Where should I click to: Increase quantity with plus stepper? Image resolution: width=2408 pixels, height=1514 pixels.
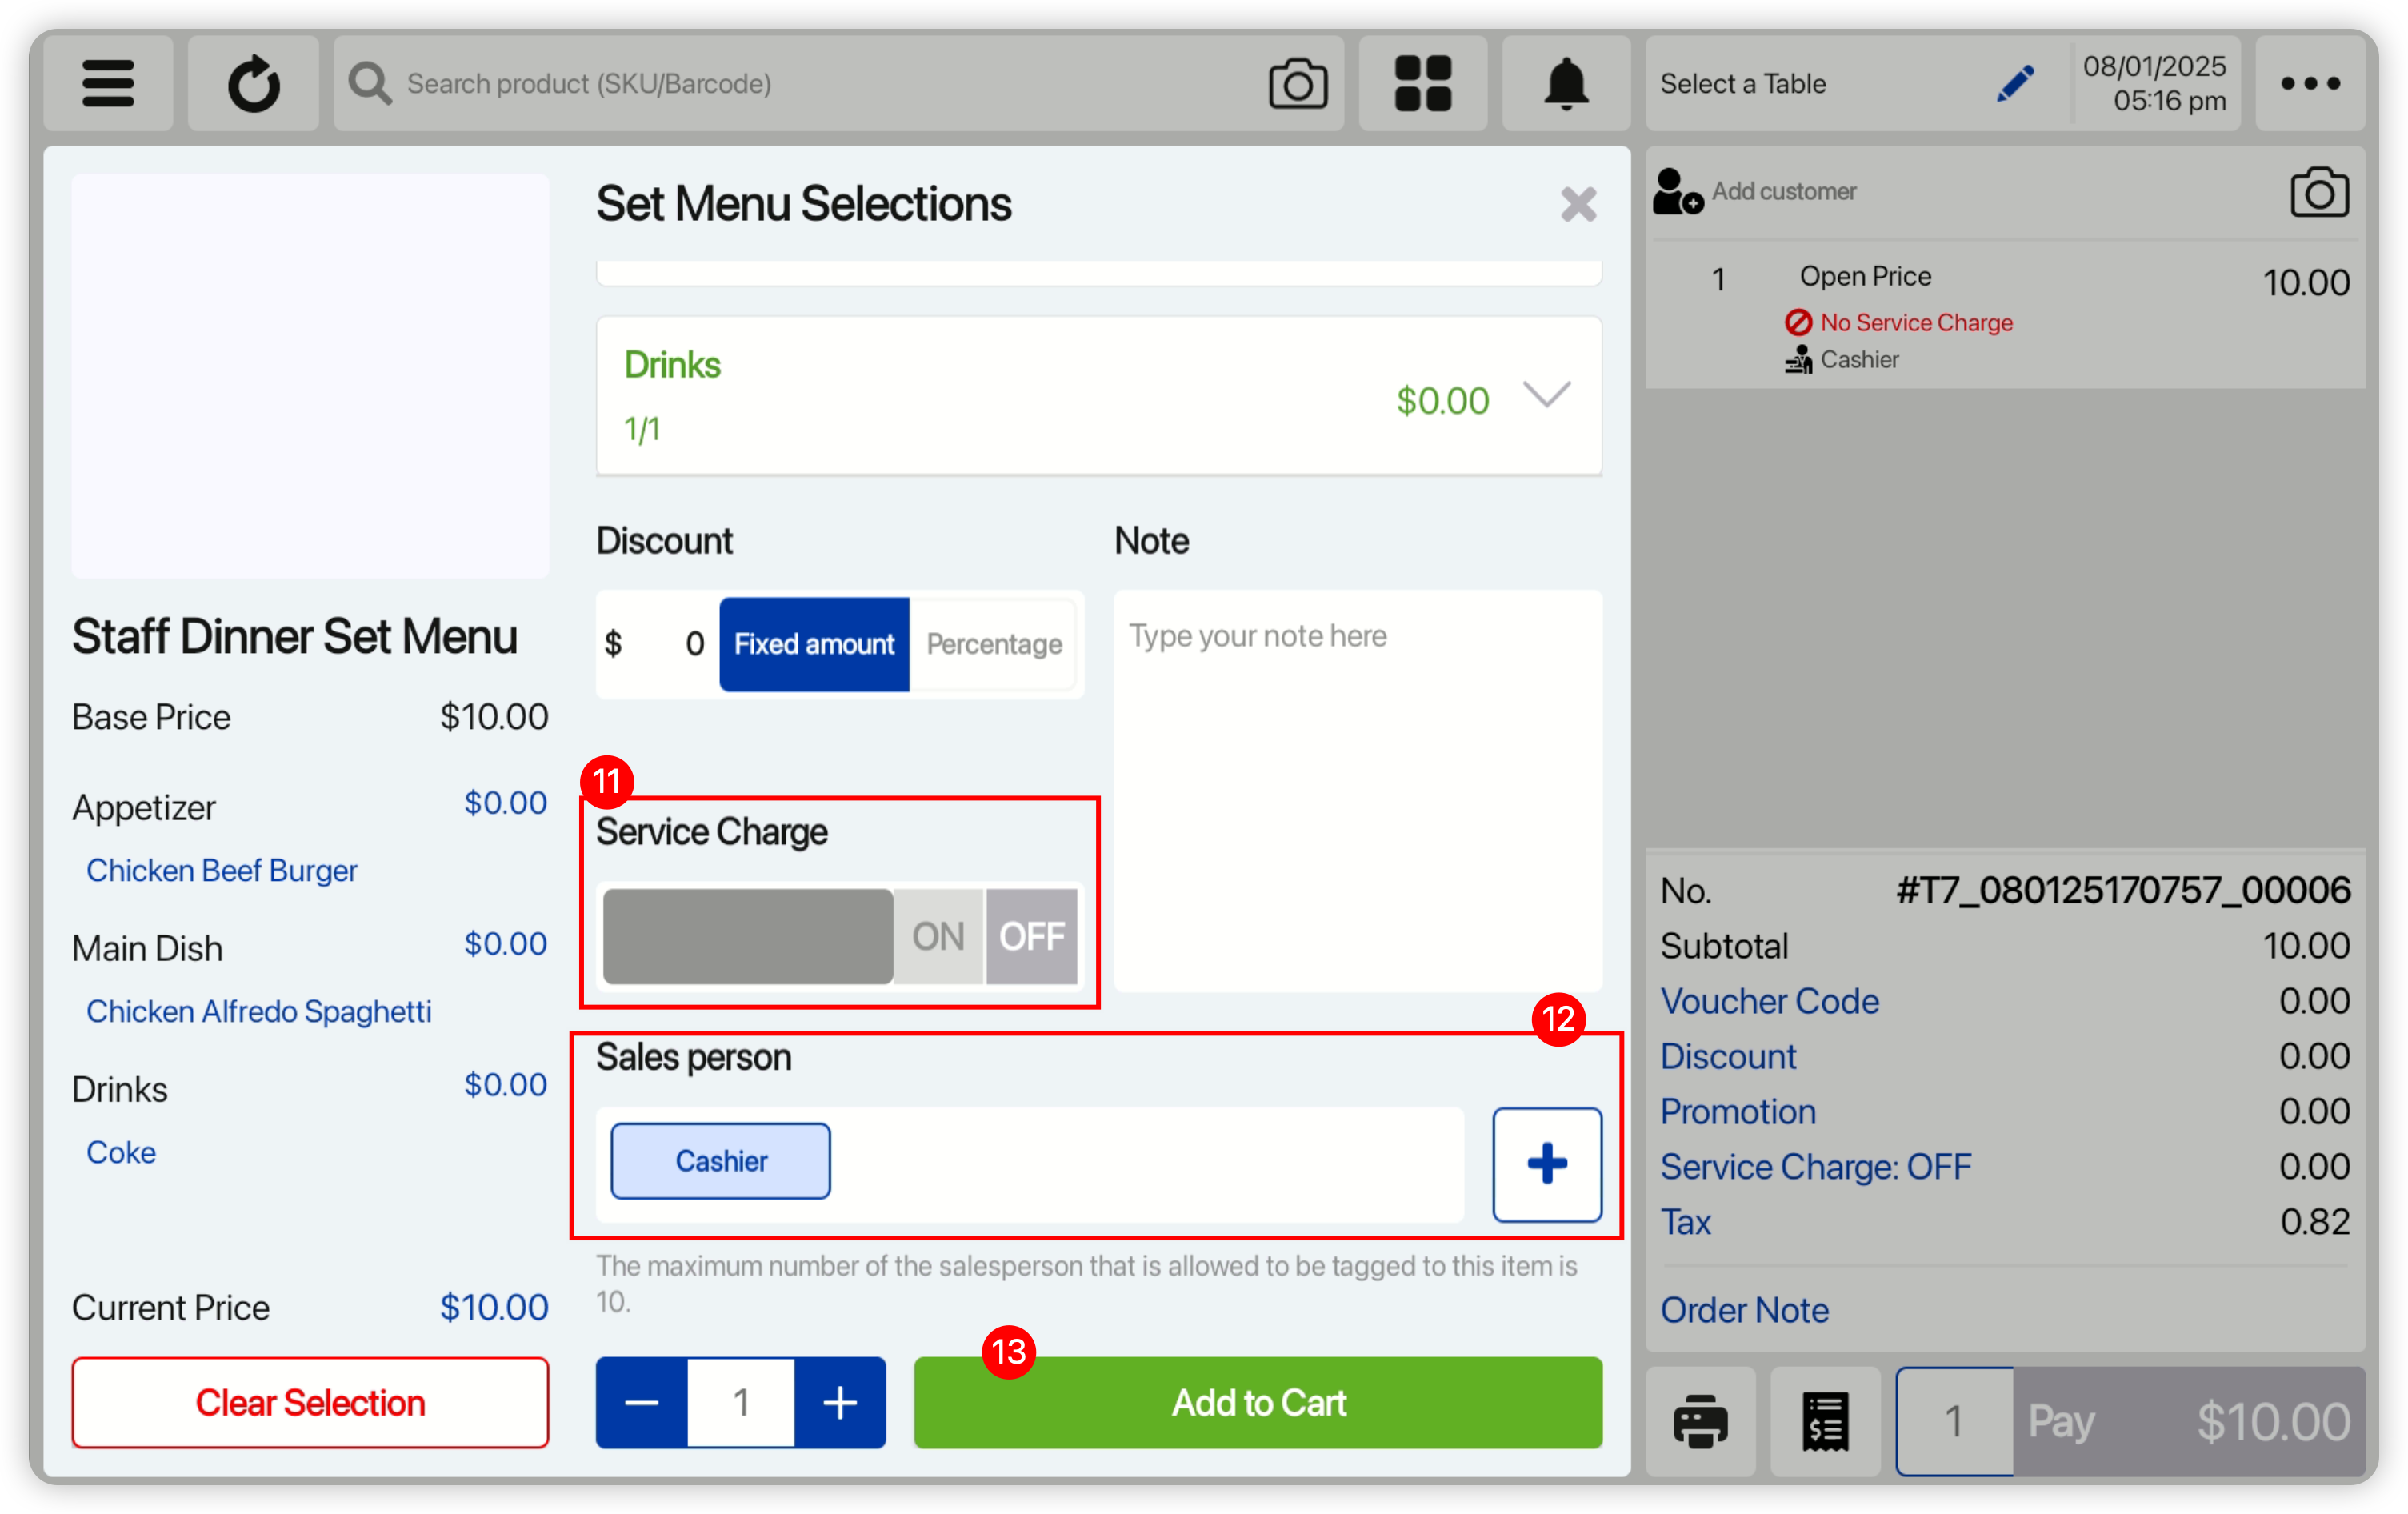[x=840, y=1402]
